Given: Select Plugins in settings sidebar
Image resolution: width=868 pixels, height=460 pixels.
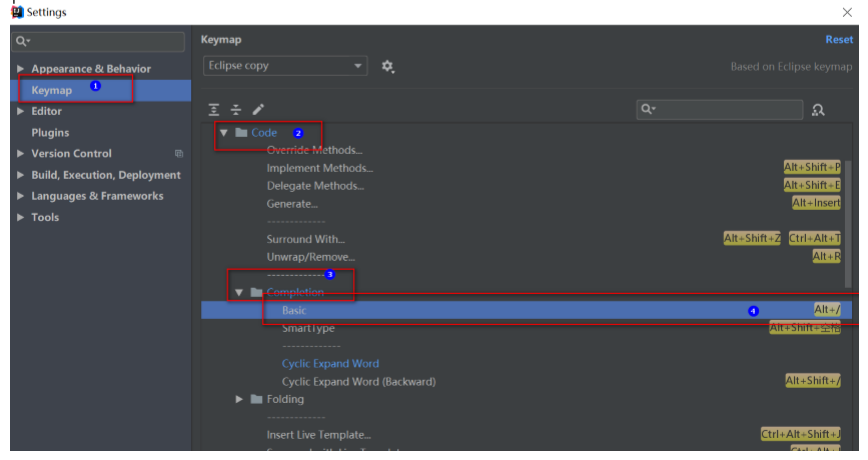Looking at the screenshot, I should coord(50,133).
